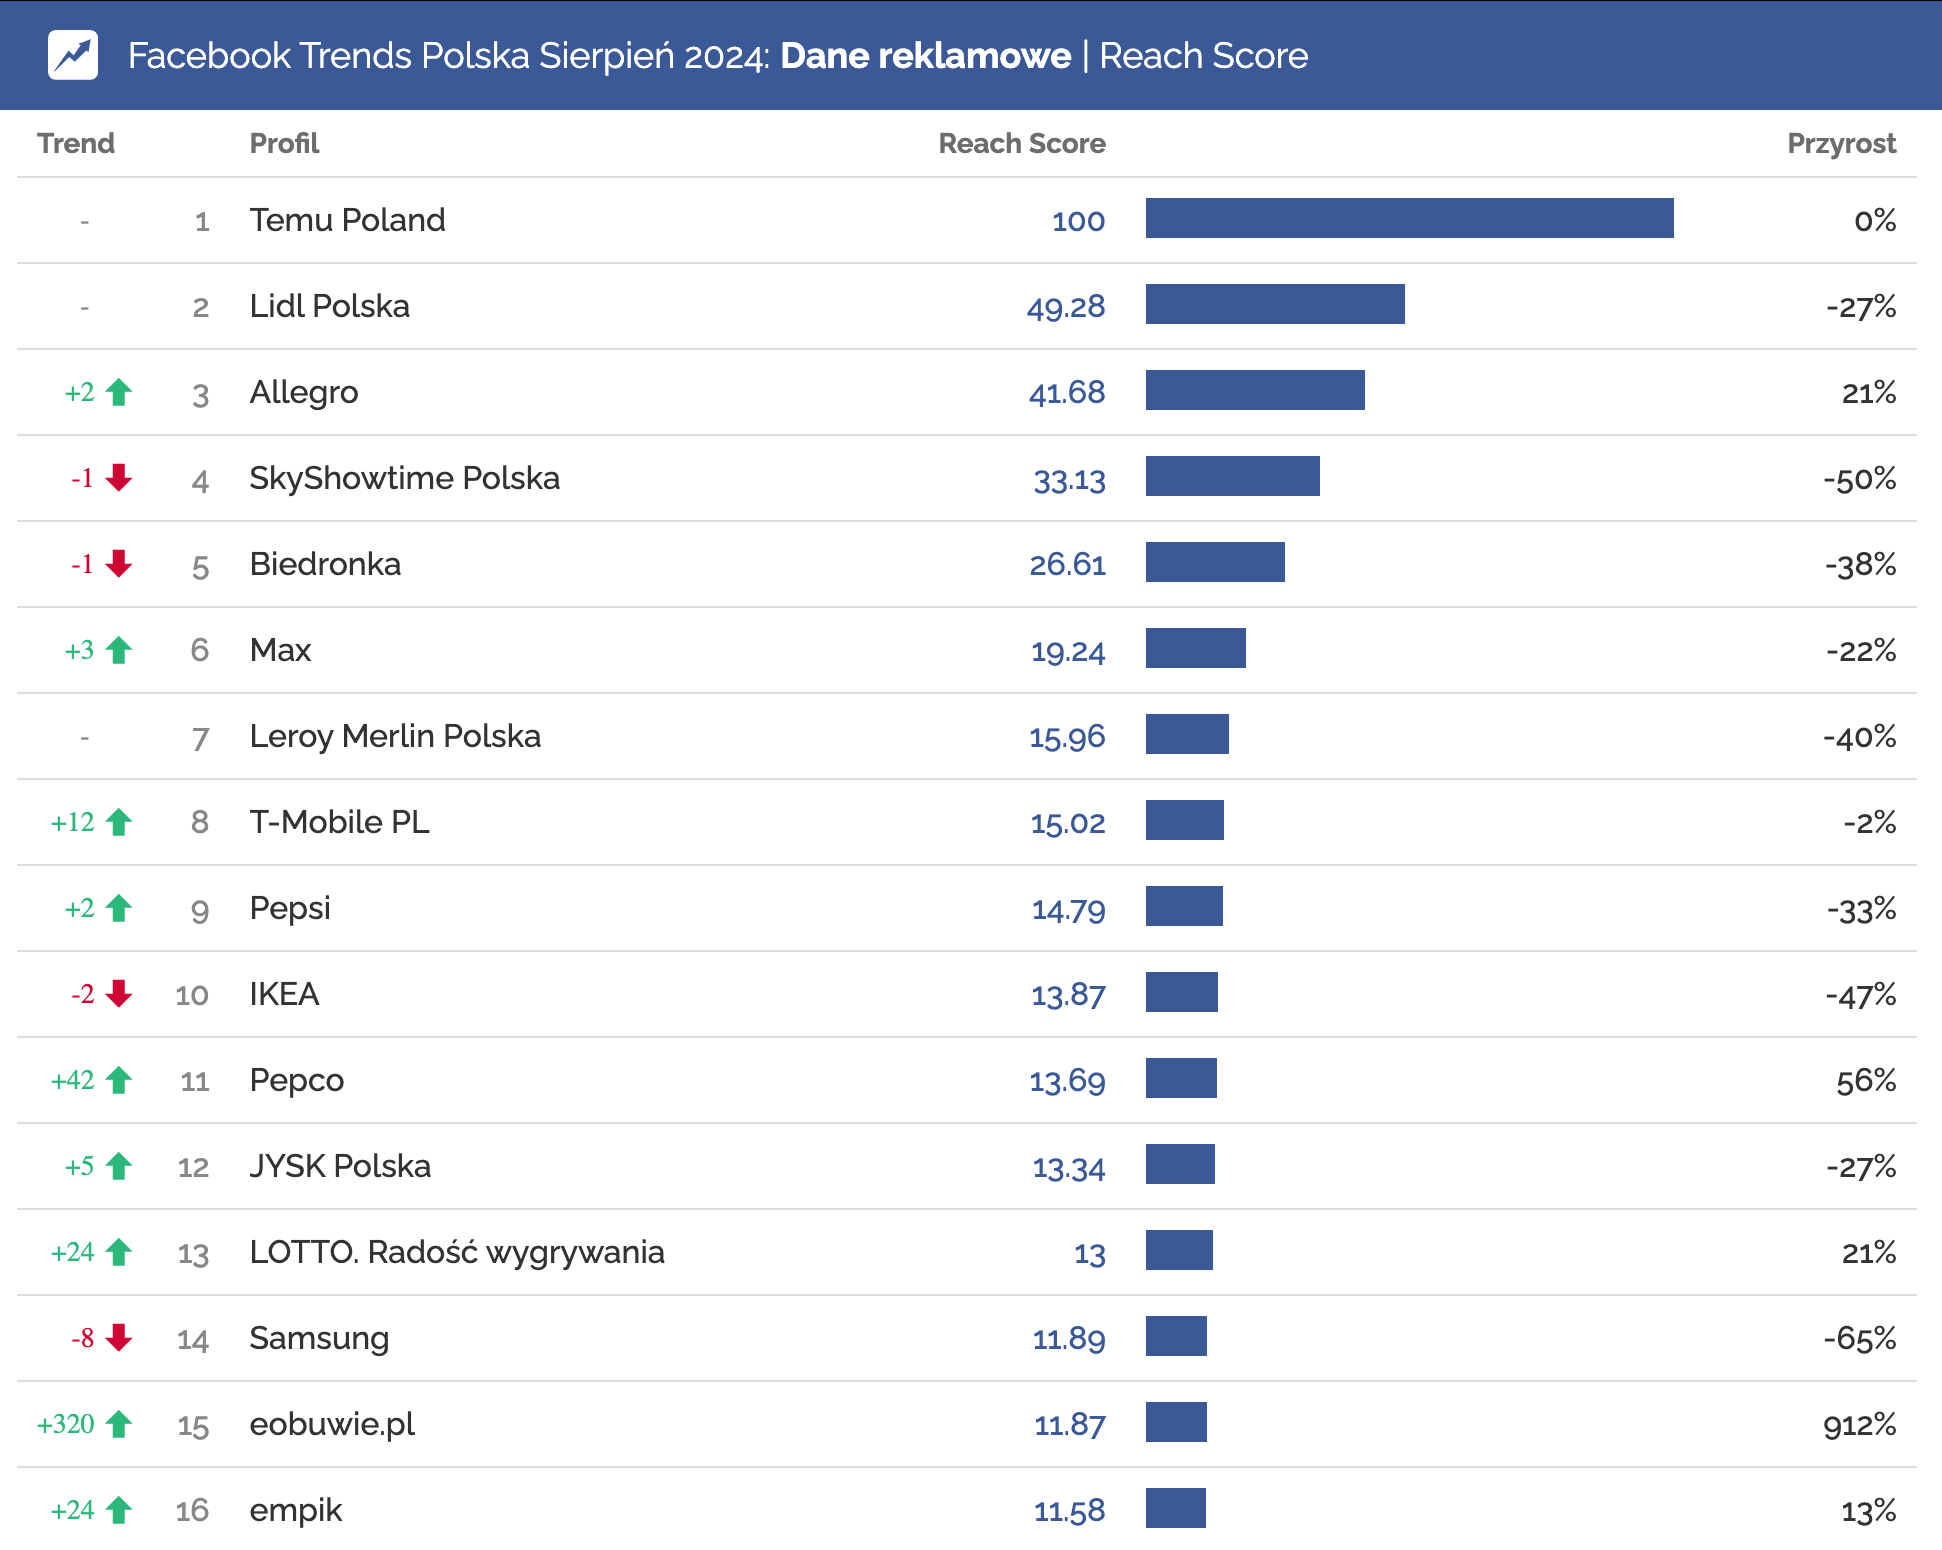Viewport: 1942px width, 1550px height.
Task: Select the Biedronka profile name
Action: [325, 564]
